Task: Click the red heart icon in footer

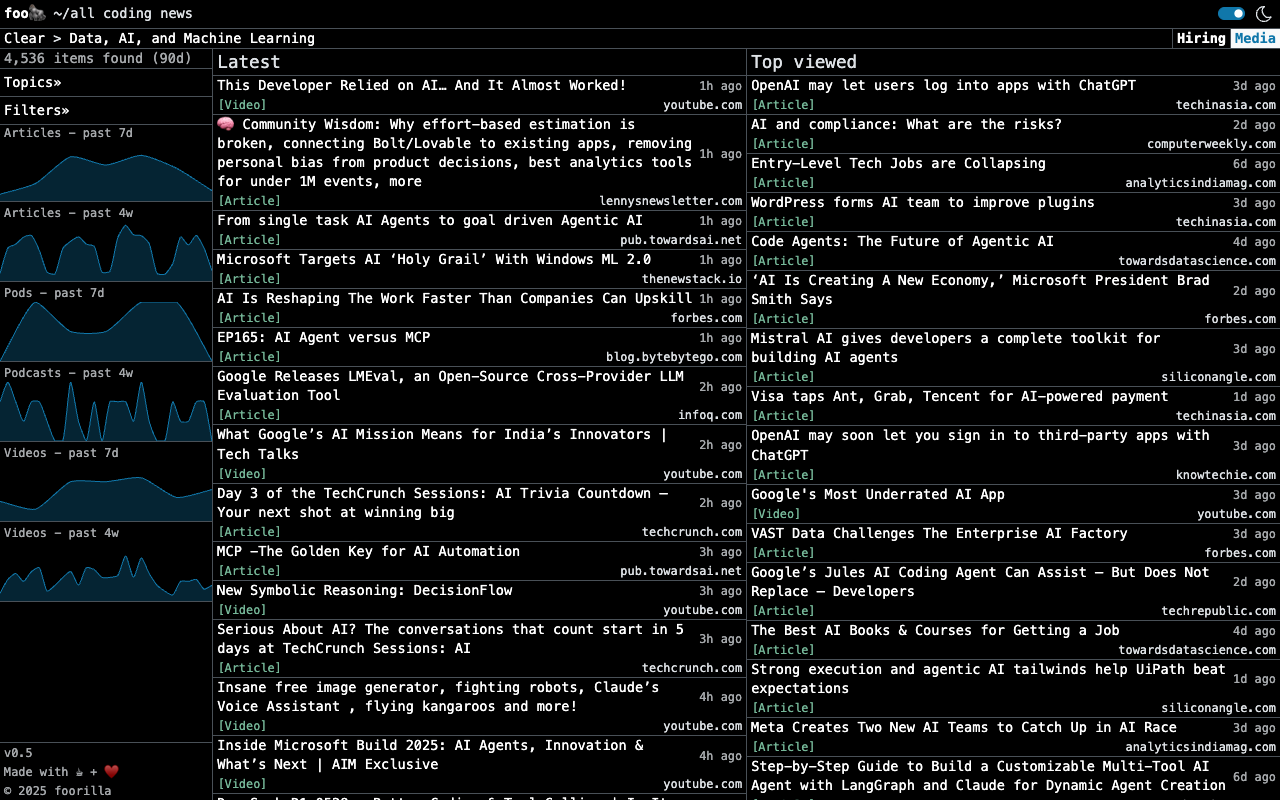Action: pyautogui.click(x=111, y=771)
